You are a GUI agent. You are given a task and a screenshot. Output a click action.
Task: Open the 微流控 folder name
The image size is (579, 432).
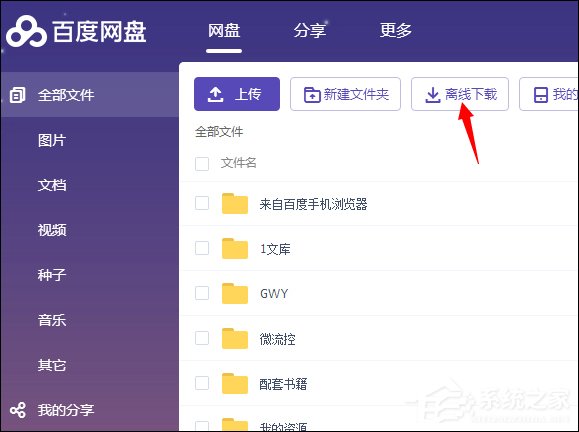tap(277, 339)
